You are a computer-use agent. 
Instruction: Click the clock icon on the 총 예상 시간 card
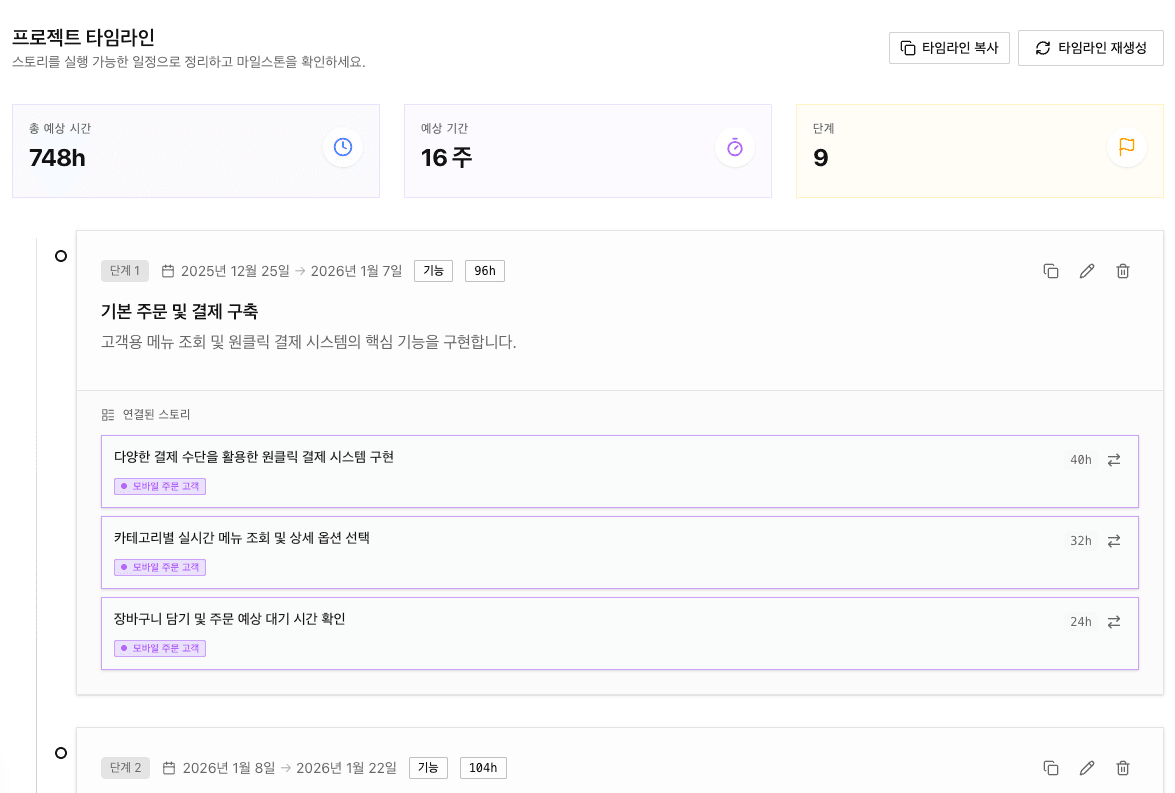tap(342, 147)
